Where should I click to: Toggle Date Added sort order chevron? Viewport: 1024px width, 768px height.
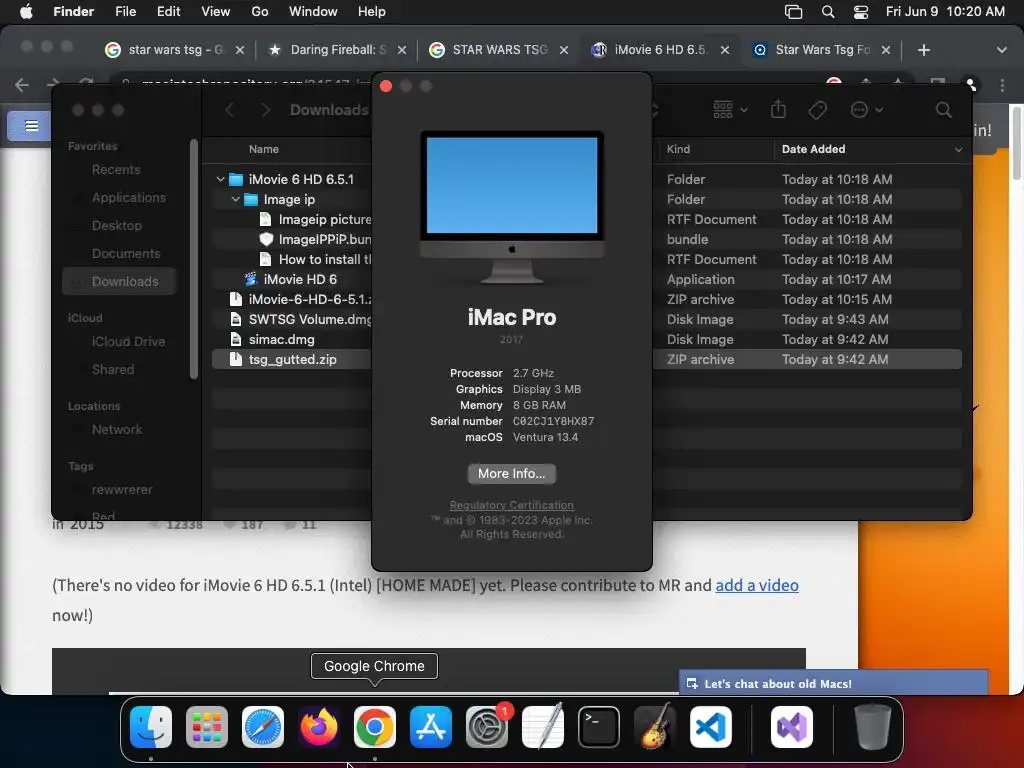click(958, 150)
